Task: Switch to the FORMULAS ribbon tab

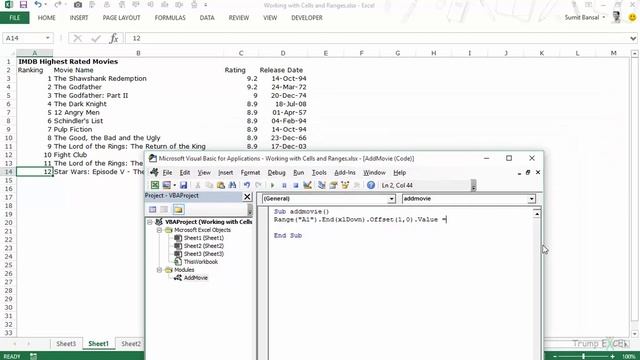Action: (170, 18)
